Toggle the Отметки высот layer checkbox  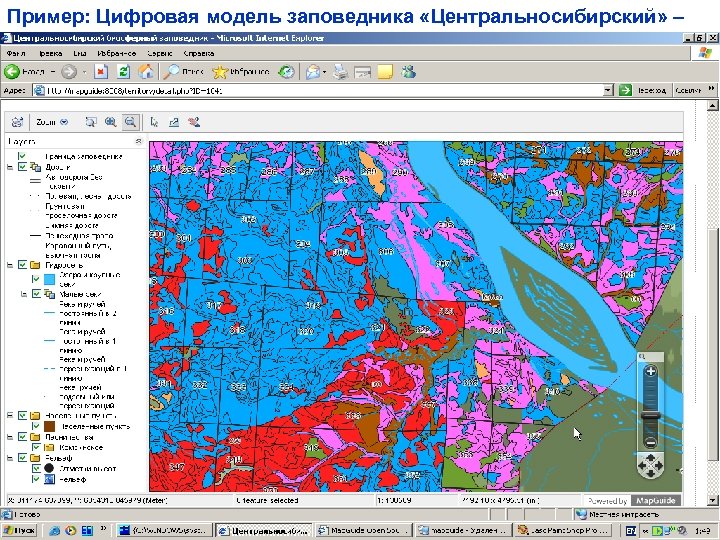point(36,468)
